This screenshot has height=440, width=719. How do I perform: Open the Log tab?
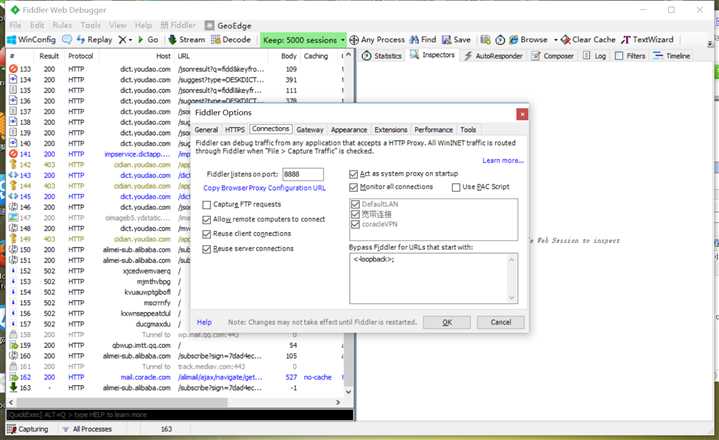tap(594, 56)
